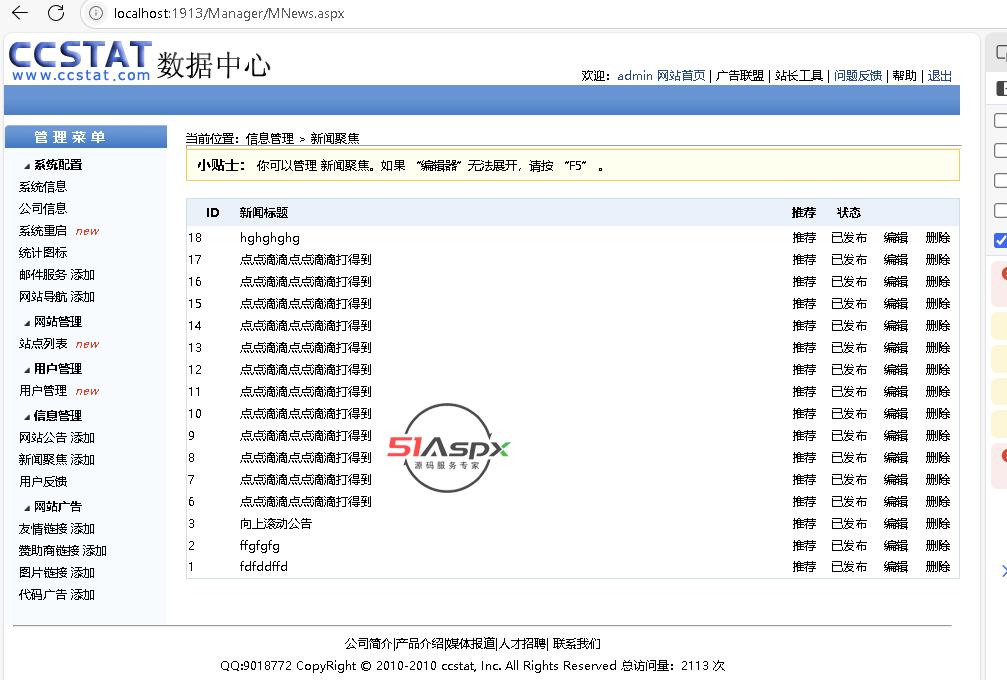Click 编辑 for news ID 7
Viewport: 1007px width, 680px height.
pyautogui.click(x=896, y=480)
